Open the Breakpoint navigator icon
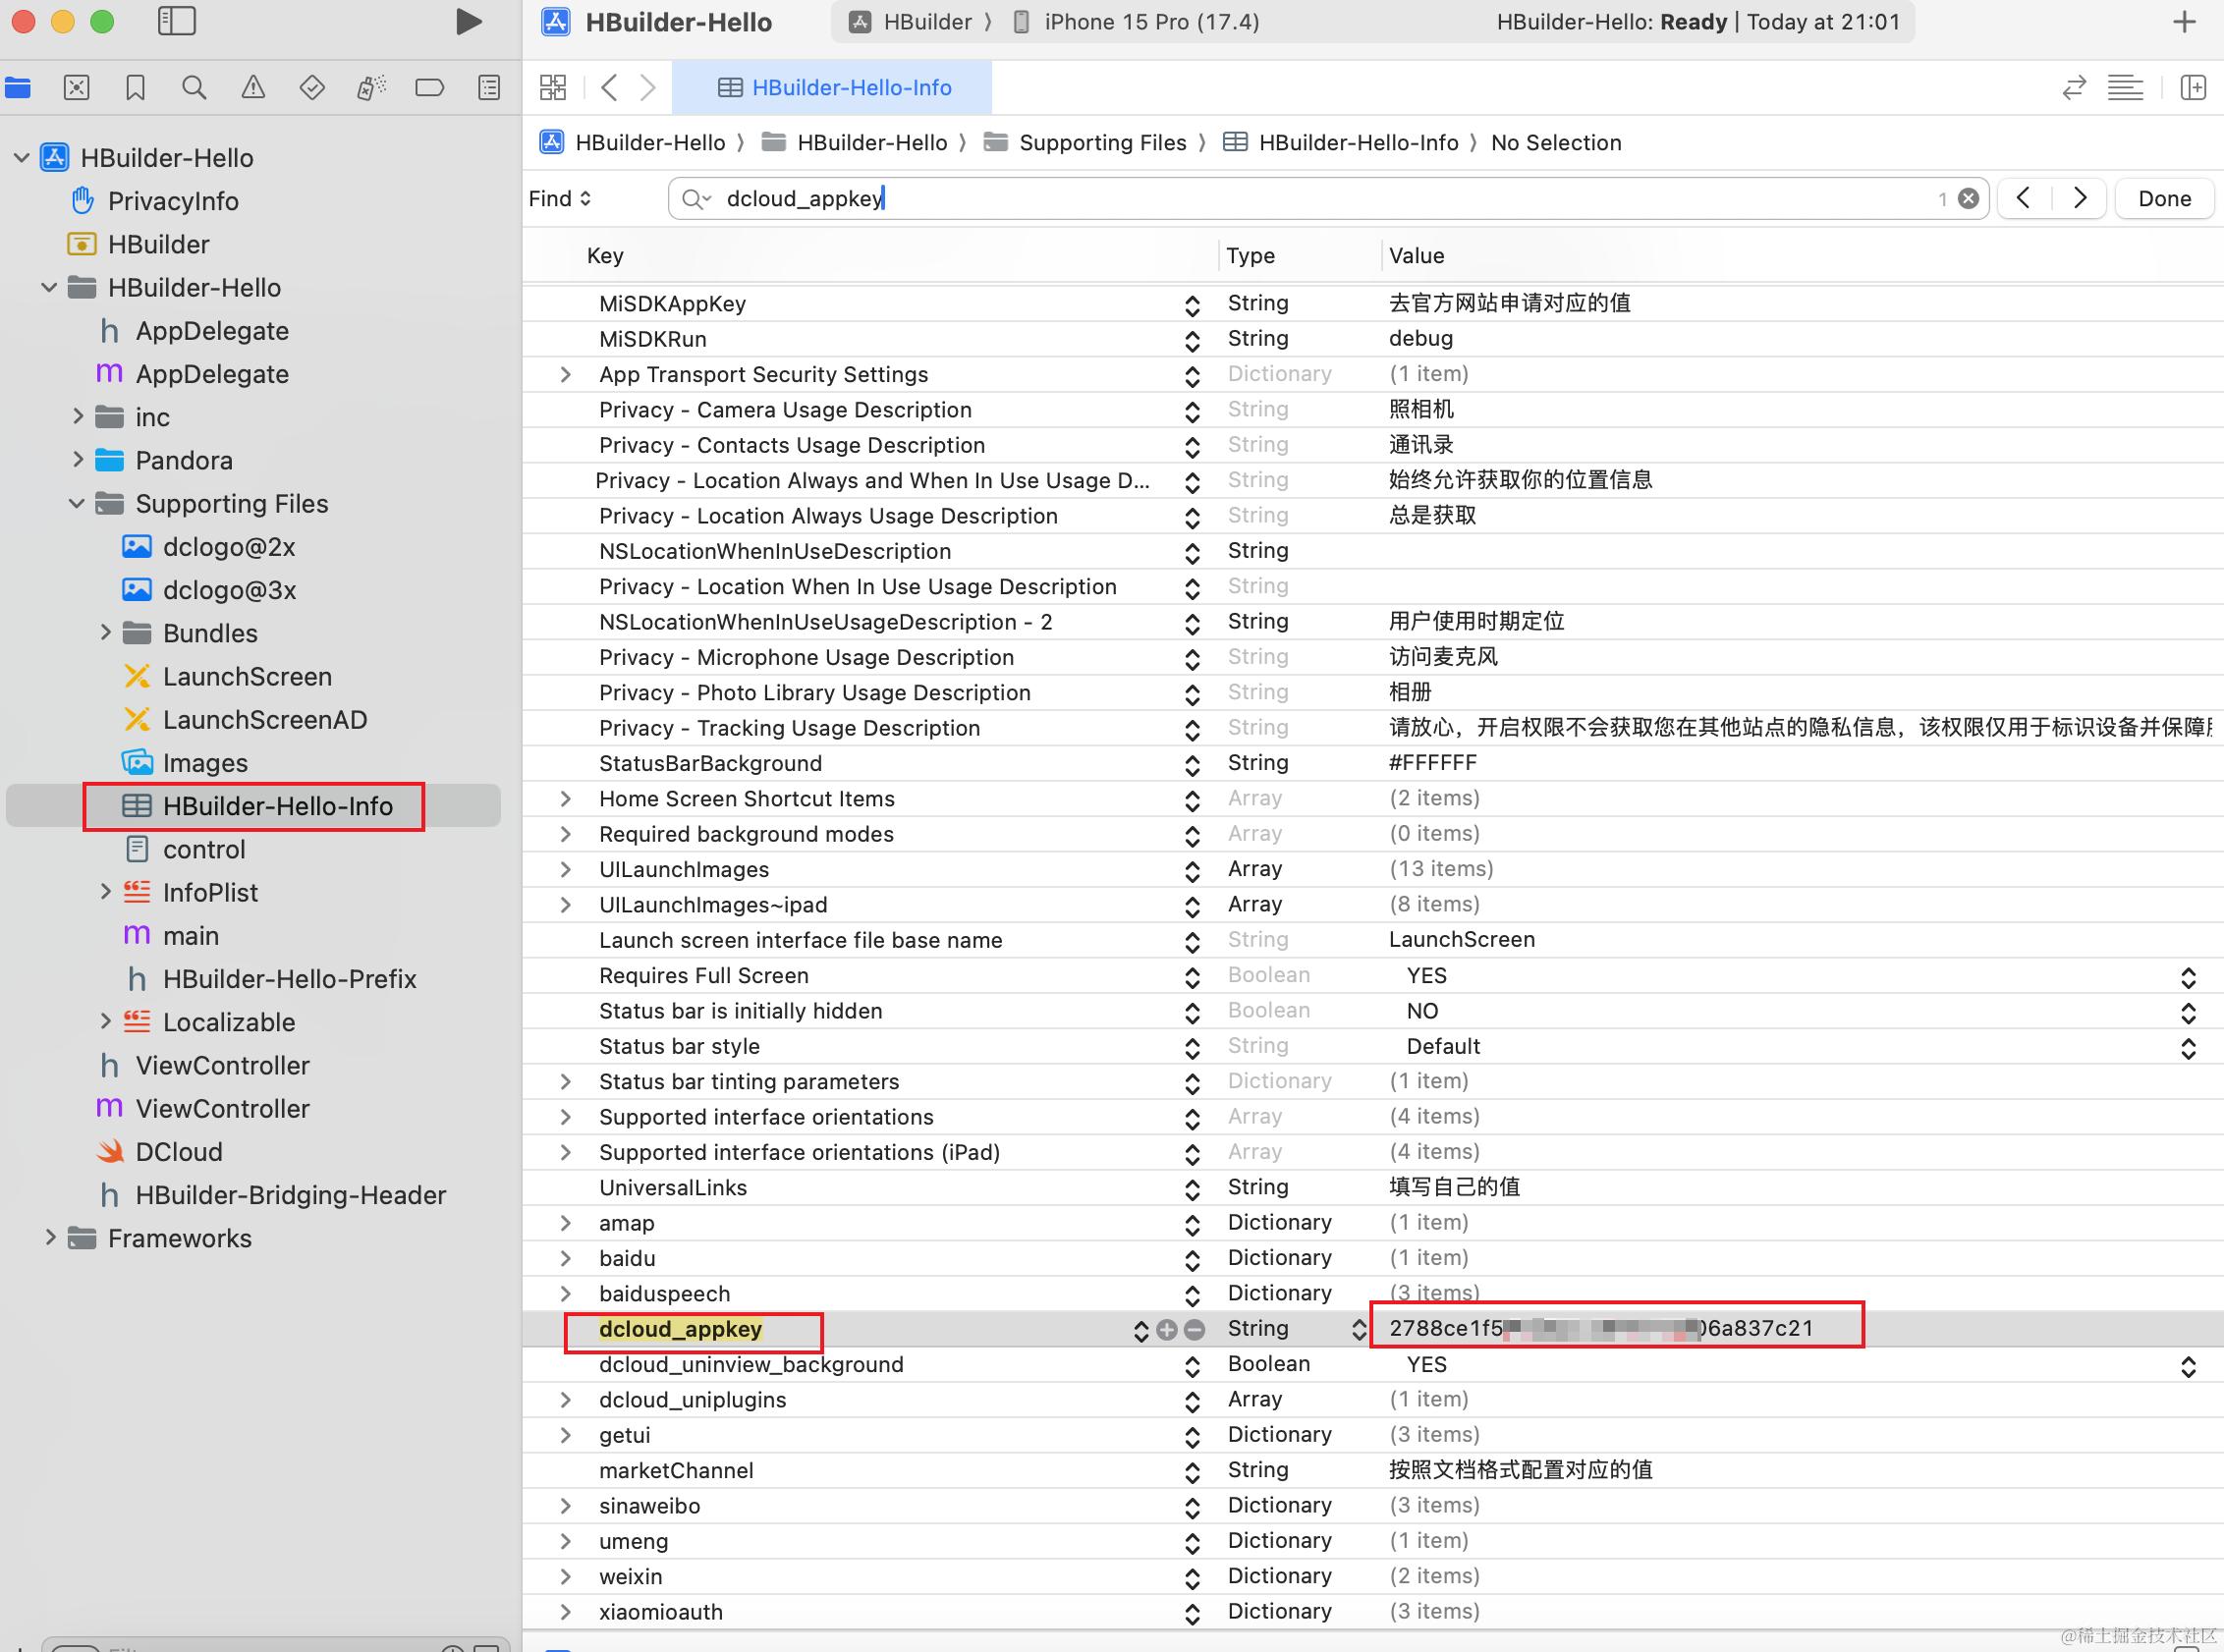Viewport: 2224px width, 1652px height. (x=429, y=88)
